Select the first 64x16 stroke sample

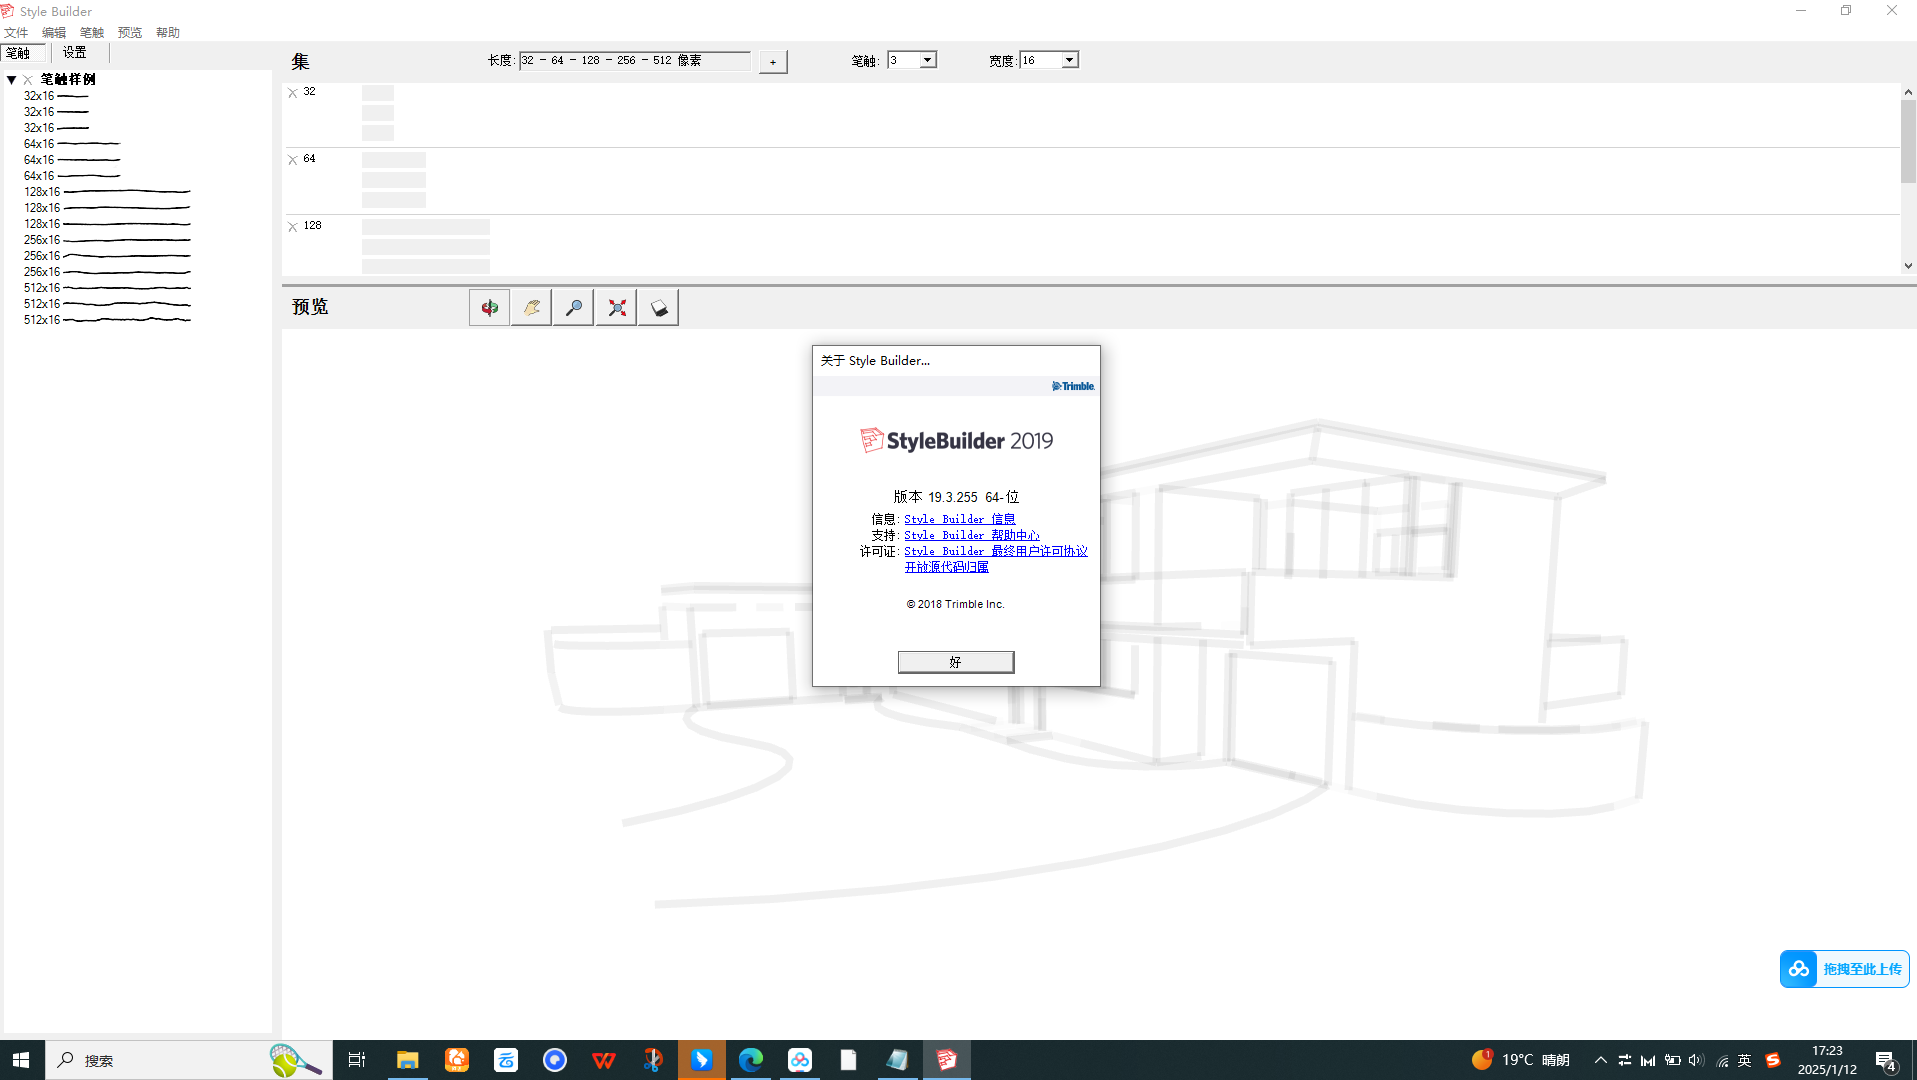click(72, 144)
